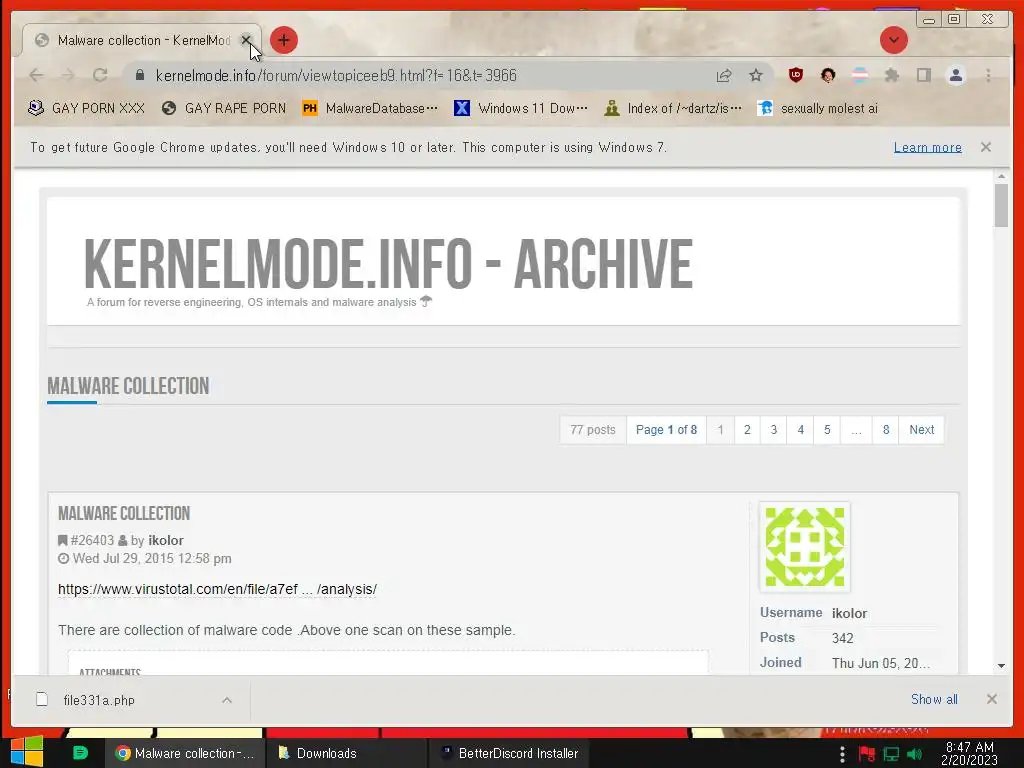The width and height of the screenshot is (1024, 768).
Task: View site info via lock icon
Action: [x=140, y=76]
